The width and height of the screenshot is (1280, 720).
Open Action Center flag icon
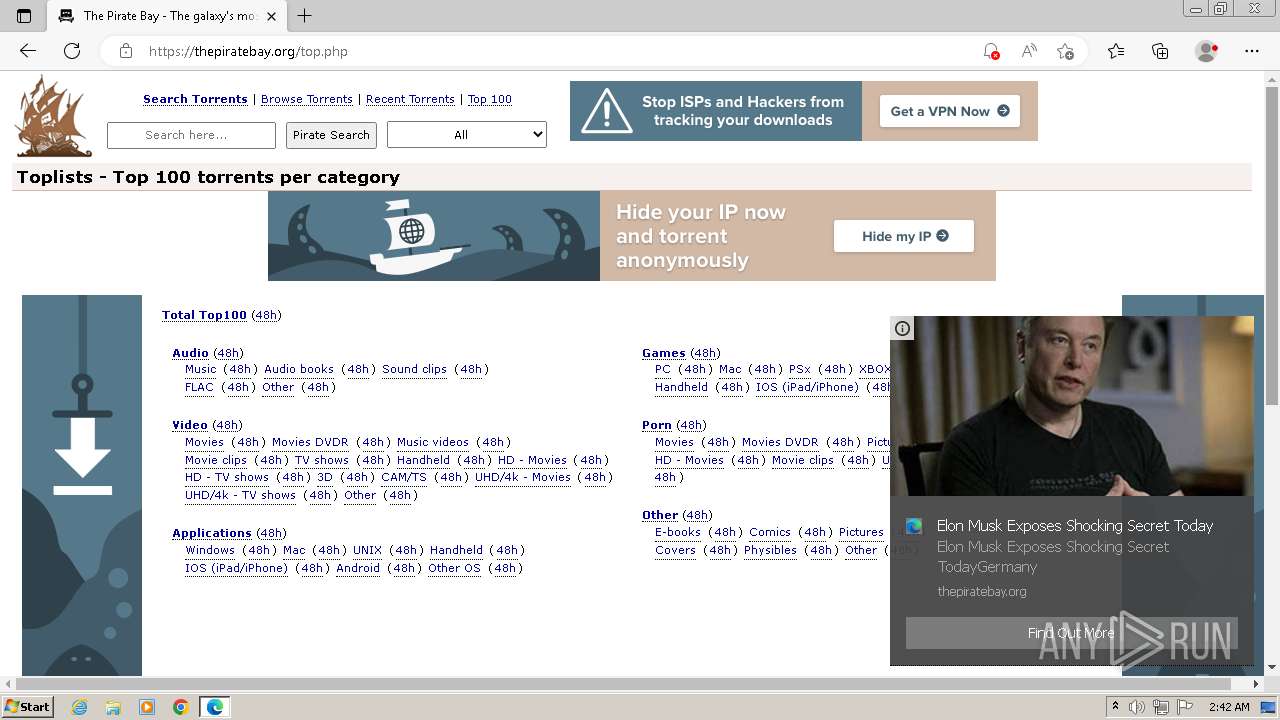1185,707
